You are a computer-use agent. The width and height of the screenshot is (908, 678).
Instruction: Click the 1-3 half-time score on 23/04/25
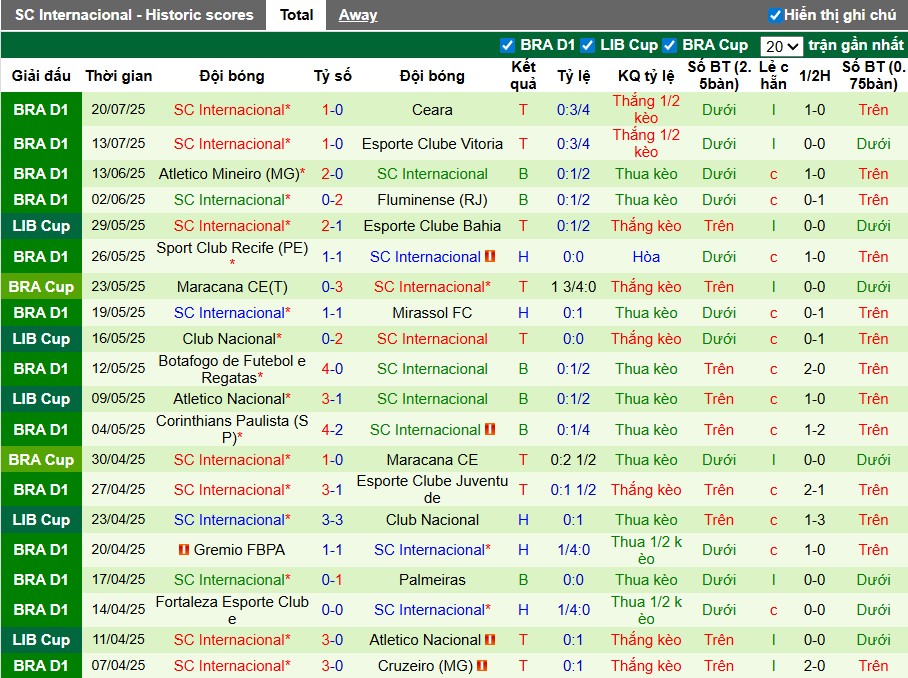click(814, 520)
